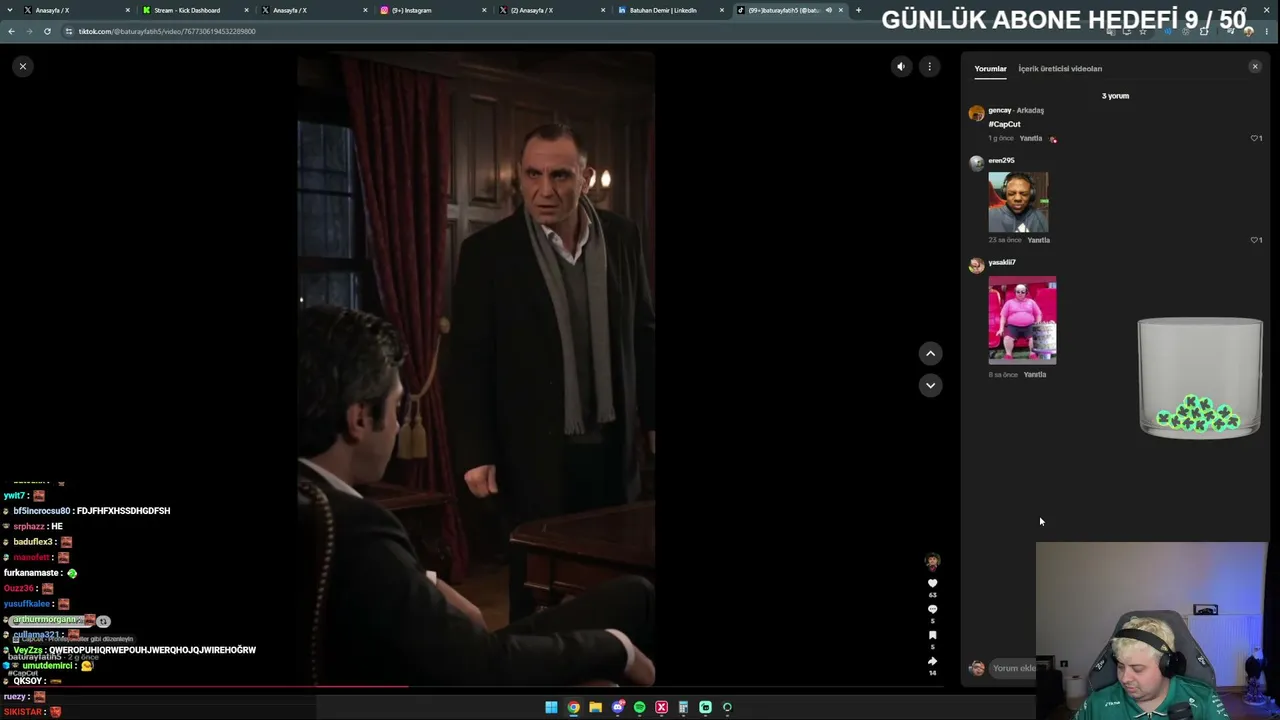Screen dimensions: 1280x720
Task: Share the video with the arrow icon
Action: pos(932,661)
